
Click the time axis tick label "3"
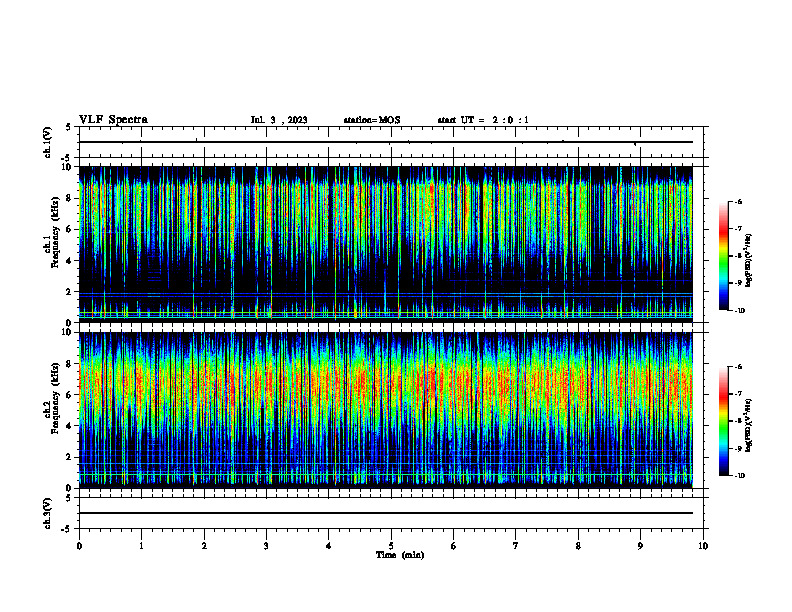click(266, 546)
